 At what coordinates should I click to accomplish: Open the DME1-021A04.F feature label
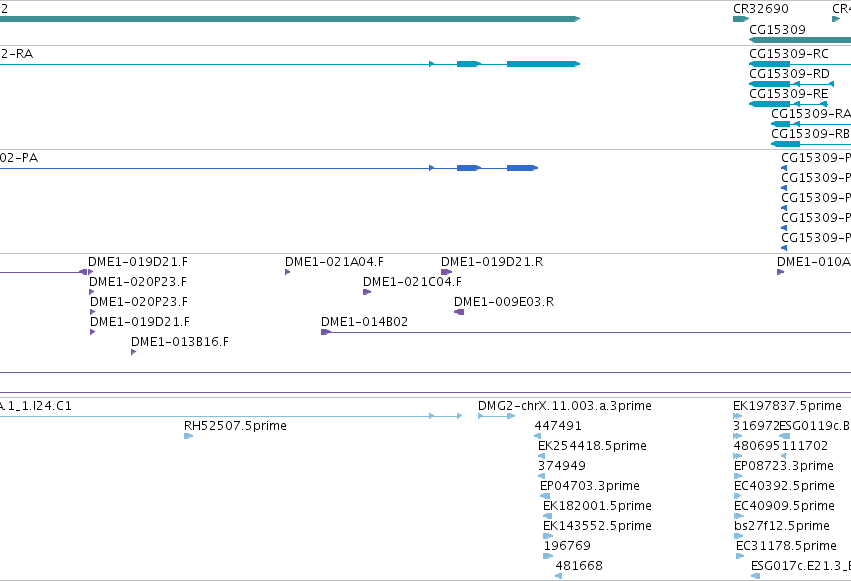pyautogui.click(x=334, y=262)
